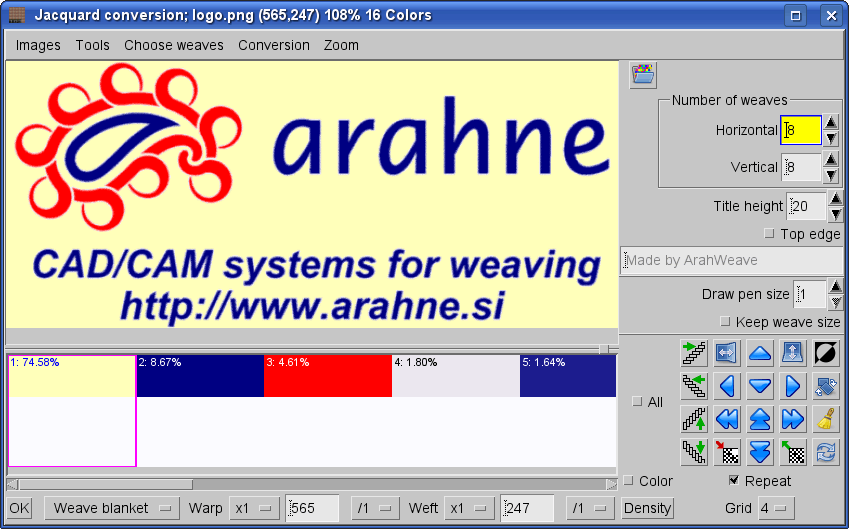The width and height of the screenshot is (849, 529).
Task: Mirror weave vertically with flip icon
Action: (x=793, y=354)
